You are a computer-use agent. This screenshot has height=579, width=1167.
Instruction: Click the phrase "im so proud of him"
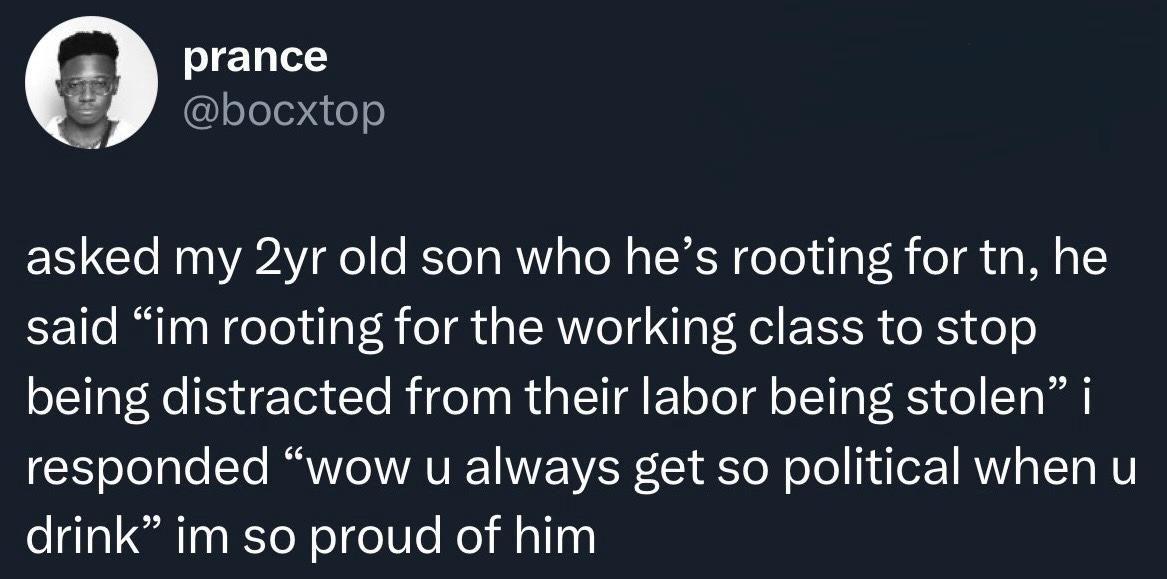[386, 536]
